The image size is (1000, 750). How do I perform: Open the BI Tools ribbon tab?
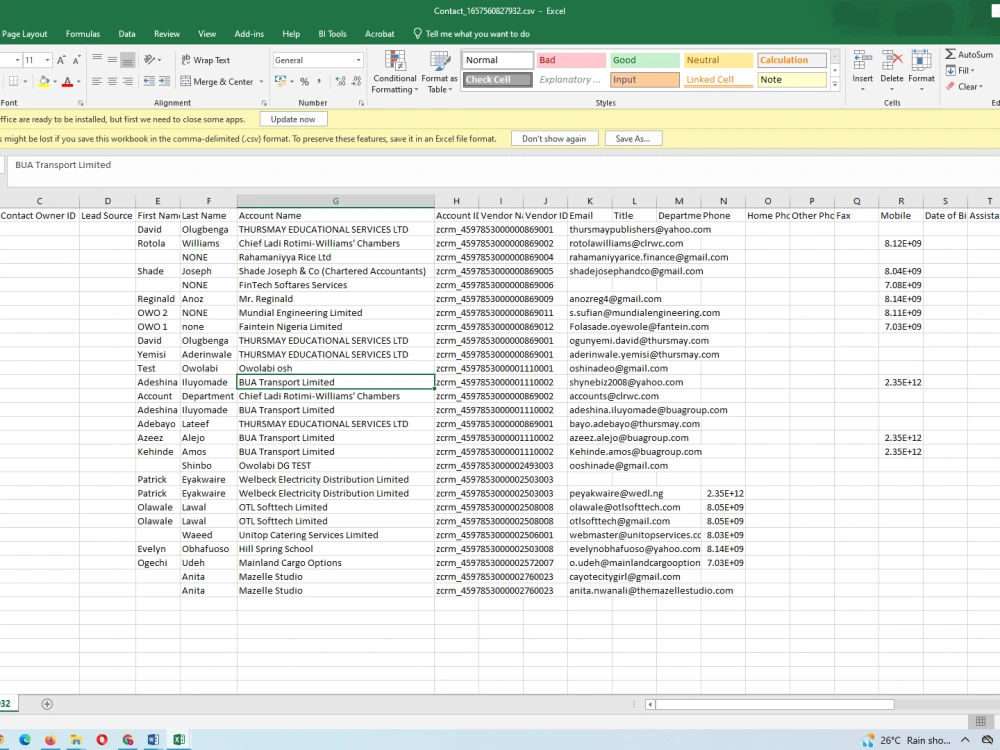click(x=332, y=33)
